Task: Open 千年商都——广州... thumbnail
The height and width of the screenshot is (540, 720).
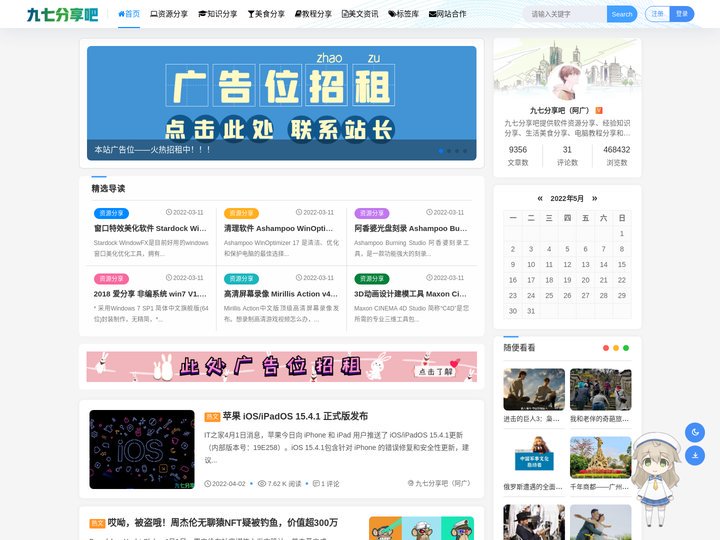Action: (601, 457)
